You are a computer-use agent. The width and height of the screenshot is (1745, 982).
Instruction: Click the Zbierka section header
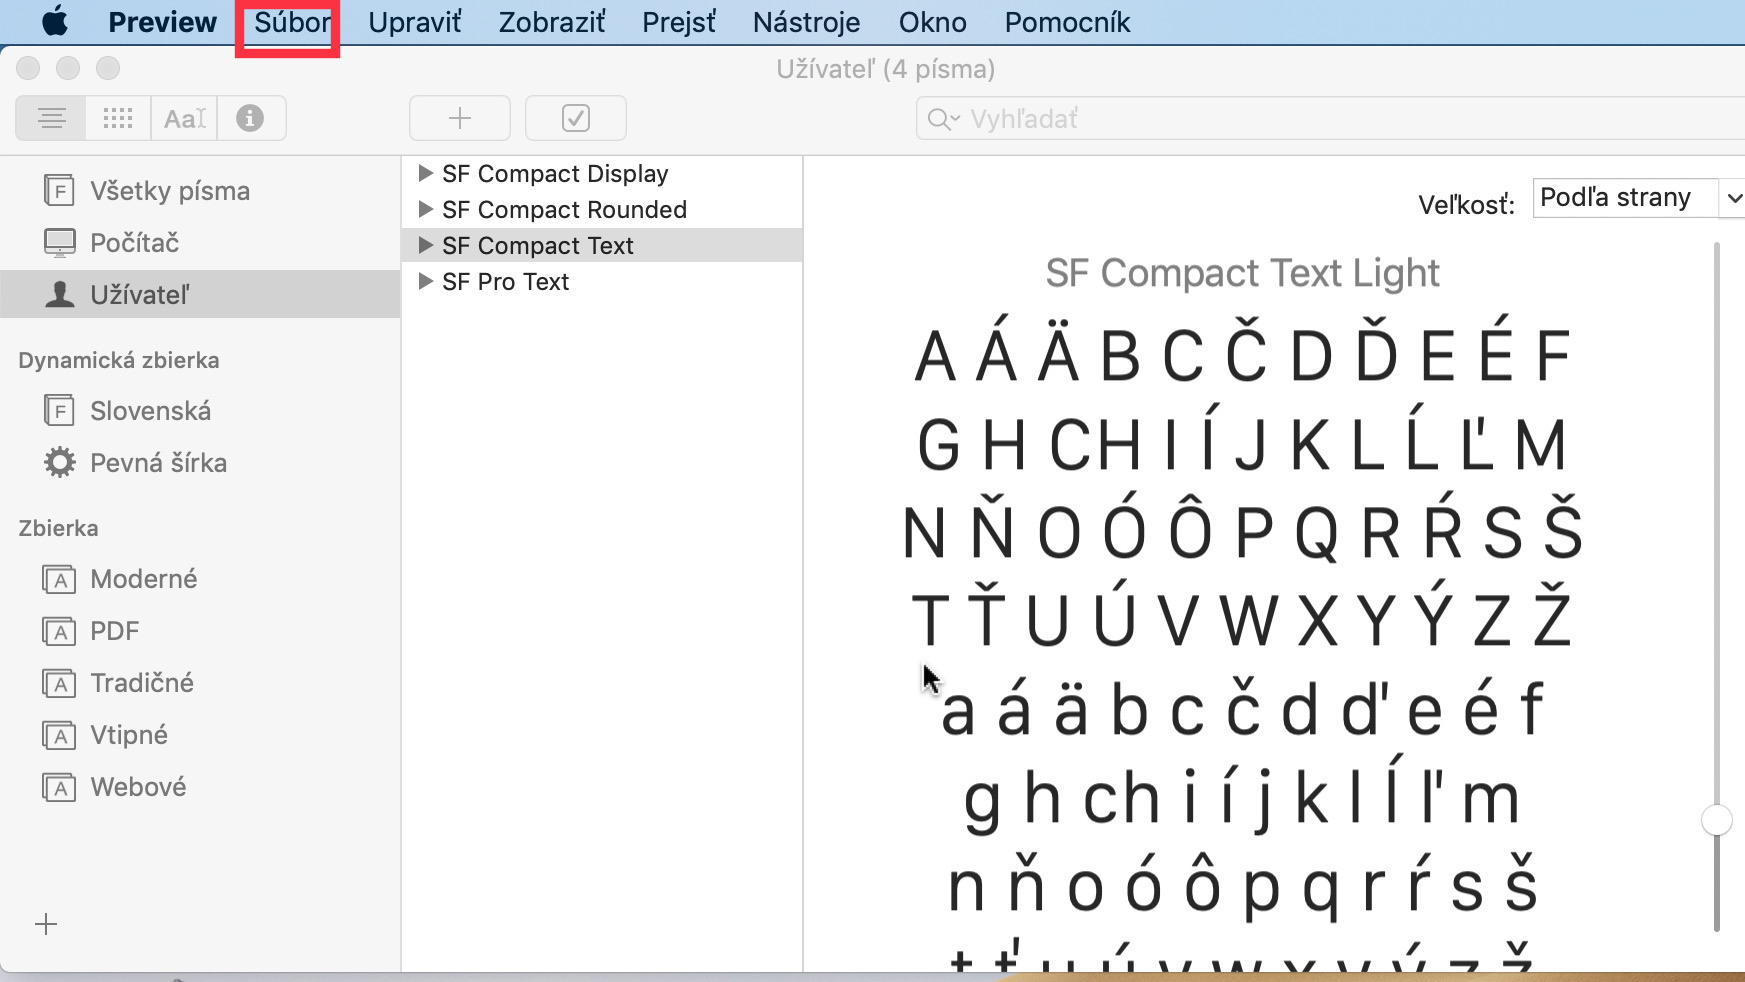pos(58,528)
